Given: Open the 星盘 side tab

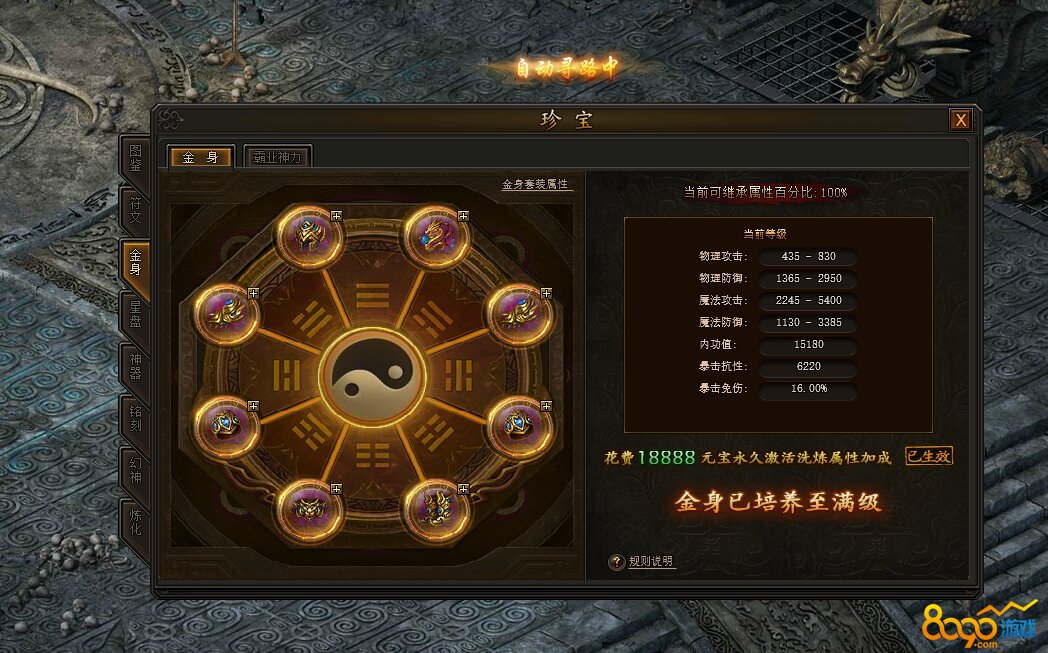Looking at the screenshot, I should (135, 314).
